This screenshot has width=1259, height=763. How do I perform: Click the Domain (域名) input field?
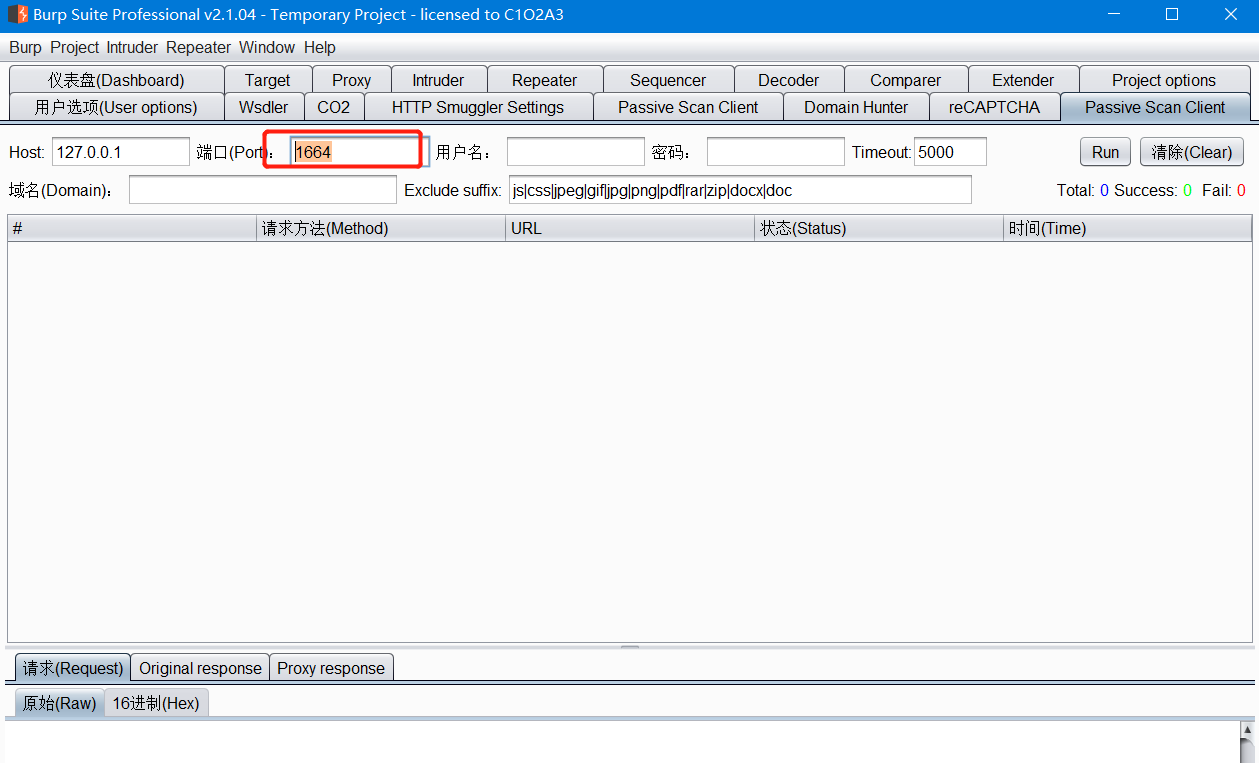tap(263, 190)
